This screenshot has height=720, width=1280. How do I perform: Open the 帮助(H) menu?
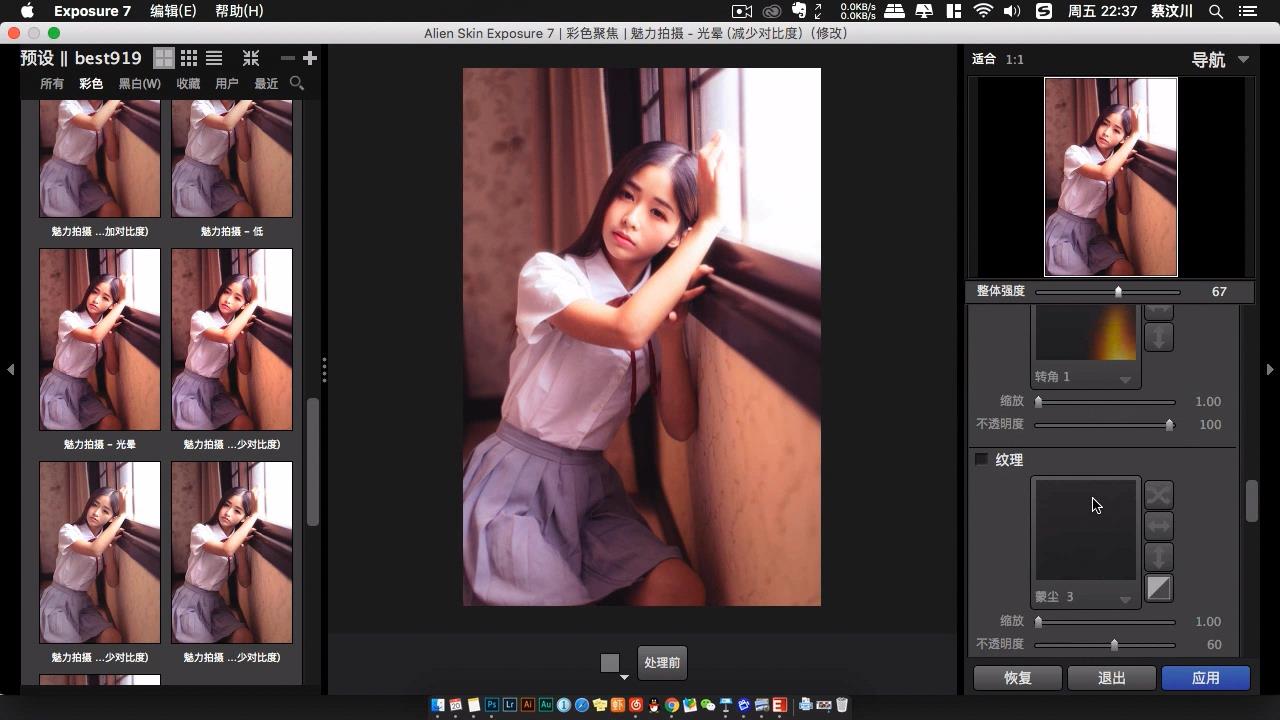tap(239, 11)
